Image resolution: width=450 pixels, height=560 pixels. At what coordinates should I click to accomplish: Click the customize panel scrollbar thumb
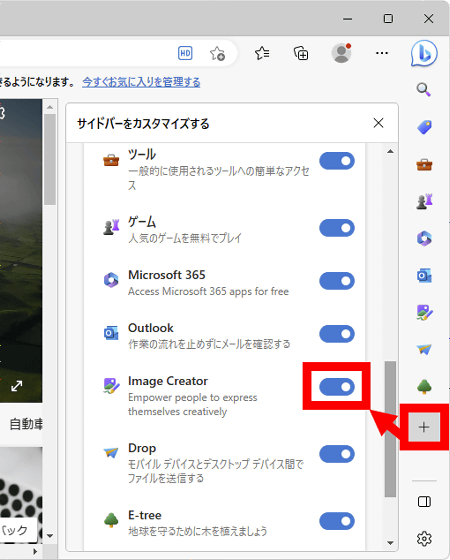pyautogui.click(x=390, y=429)
